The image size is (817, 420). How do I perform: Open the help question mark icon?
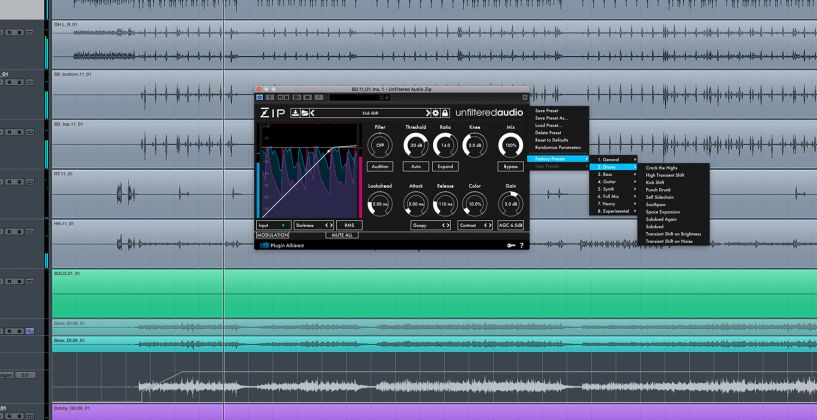tap(521, 244)
